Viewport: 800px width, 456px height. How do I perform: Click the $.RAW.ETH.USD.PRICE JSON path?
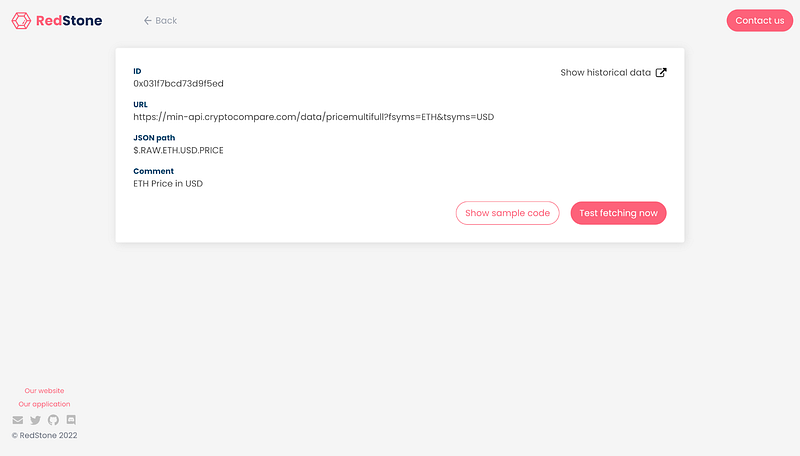point(179,150)
